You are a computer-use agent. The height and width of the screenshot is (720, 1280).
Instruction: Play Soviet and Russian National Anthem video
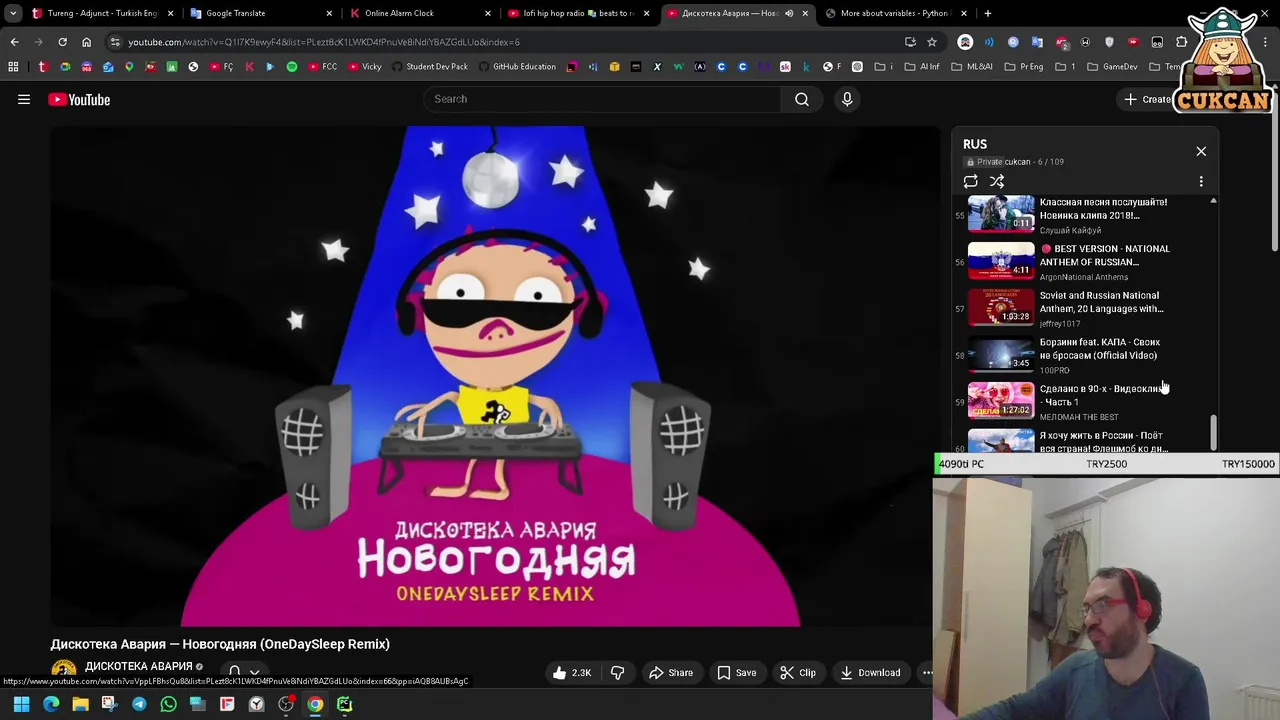tap(1080, 309)
